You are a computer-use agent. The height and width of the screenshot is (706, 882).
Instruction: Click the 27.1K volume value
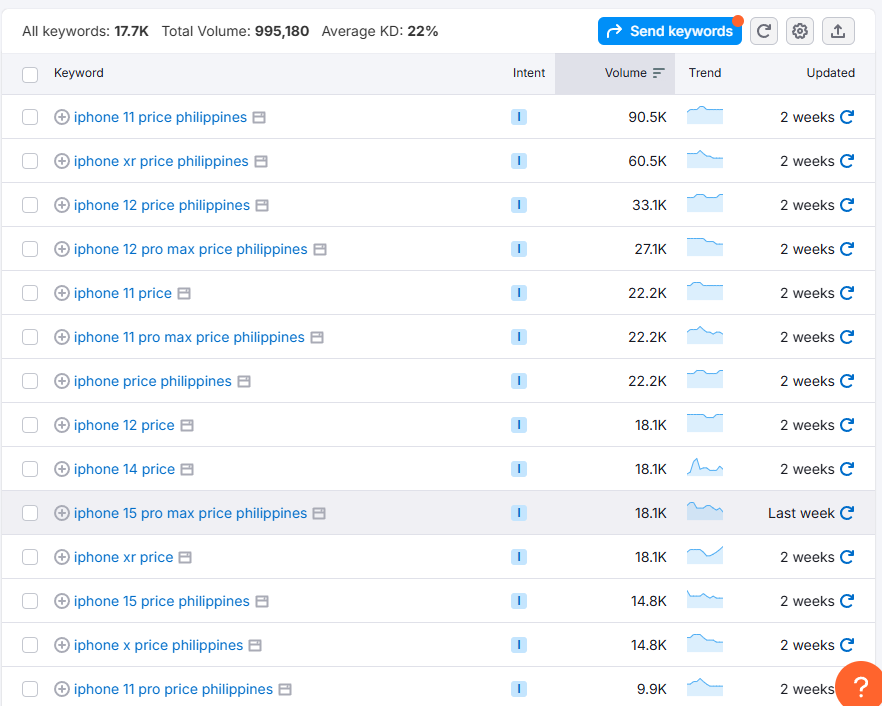pyautogui.click(x=650, y=249)
